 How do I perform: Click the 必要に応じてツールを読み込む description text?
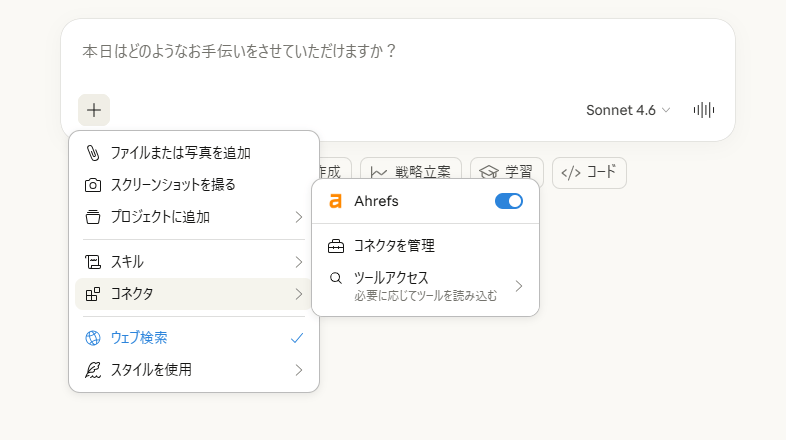pyautogui.click(x=426, y=296)
